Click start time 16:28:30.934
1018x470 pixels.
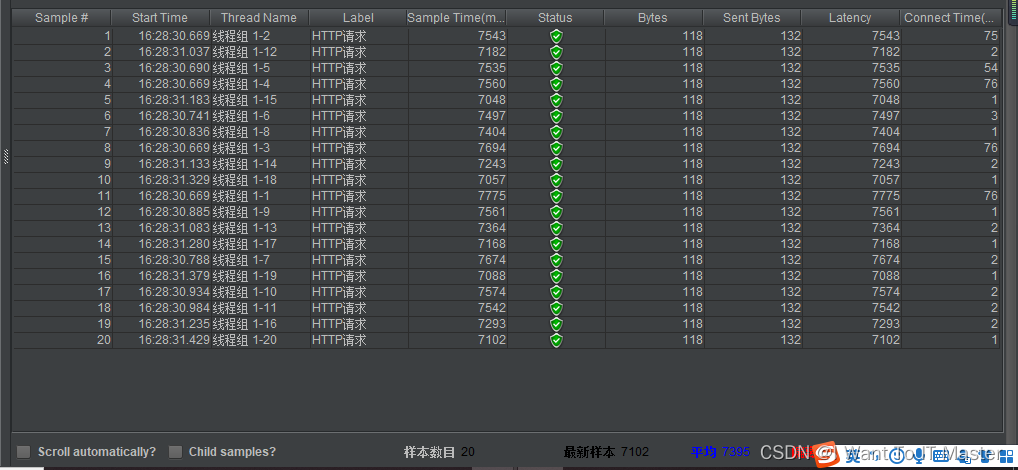(x=173, y=291)
